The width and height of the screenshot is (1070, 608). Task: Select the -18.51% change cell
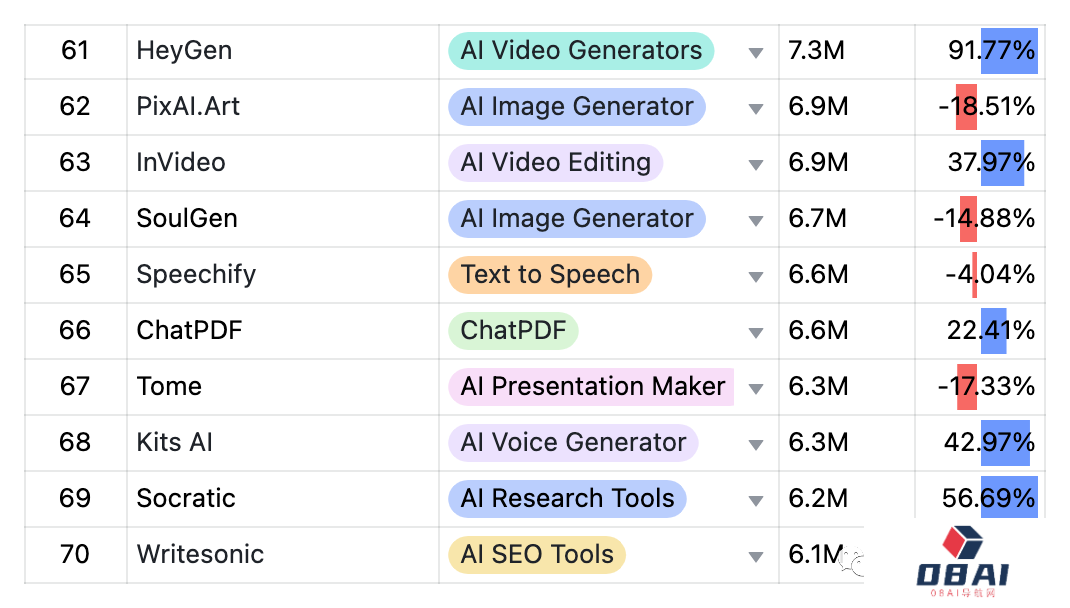[x=985, y=106]
